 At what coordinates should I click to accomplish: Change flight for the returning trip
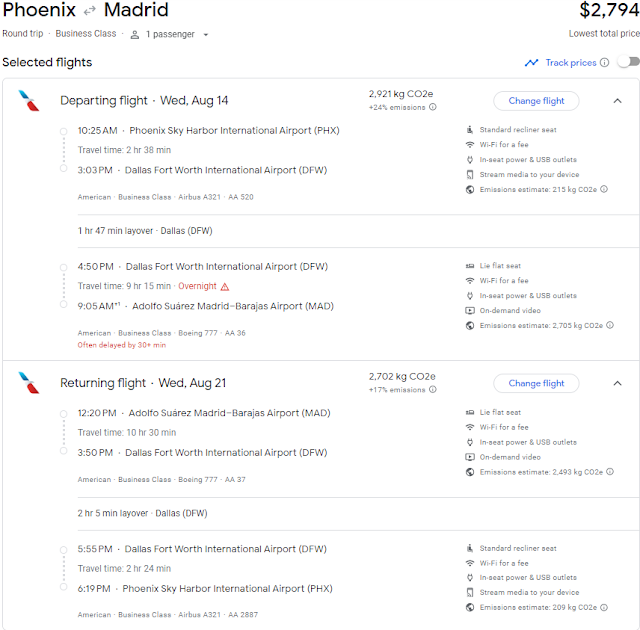point(536,383)
